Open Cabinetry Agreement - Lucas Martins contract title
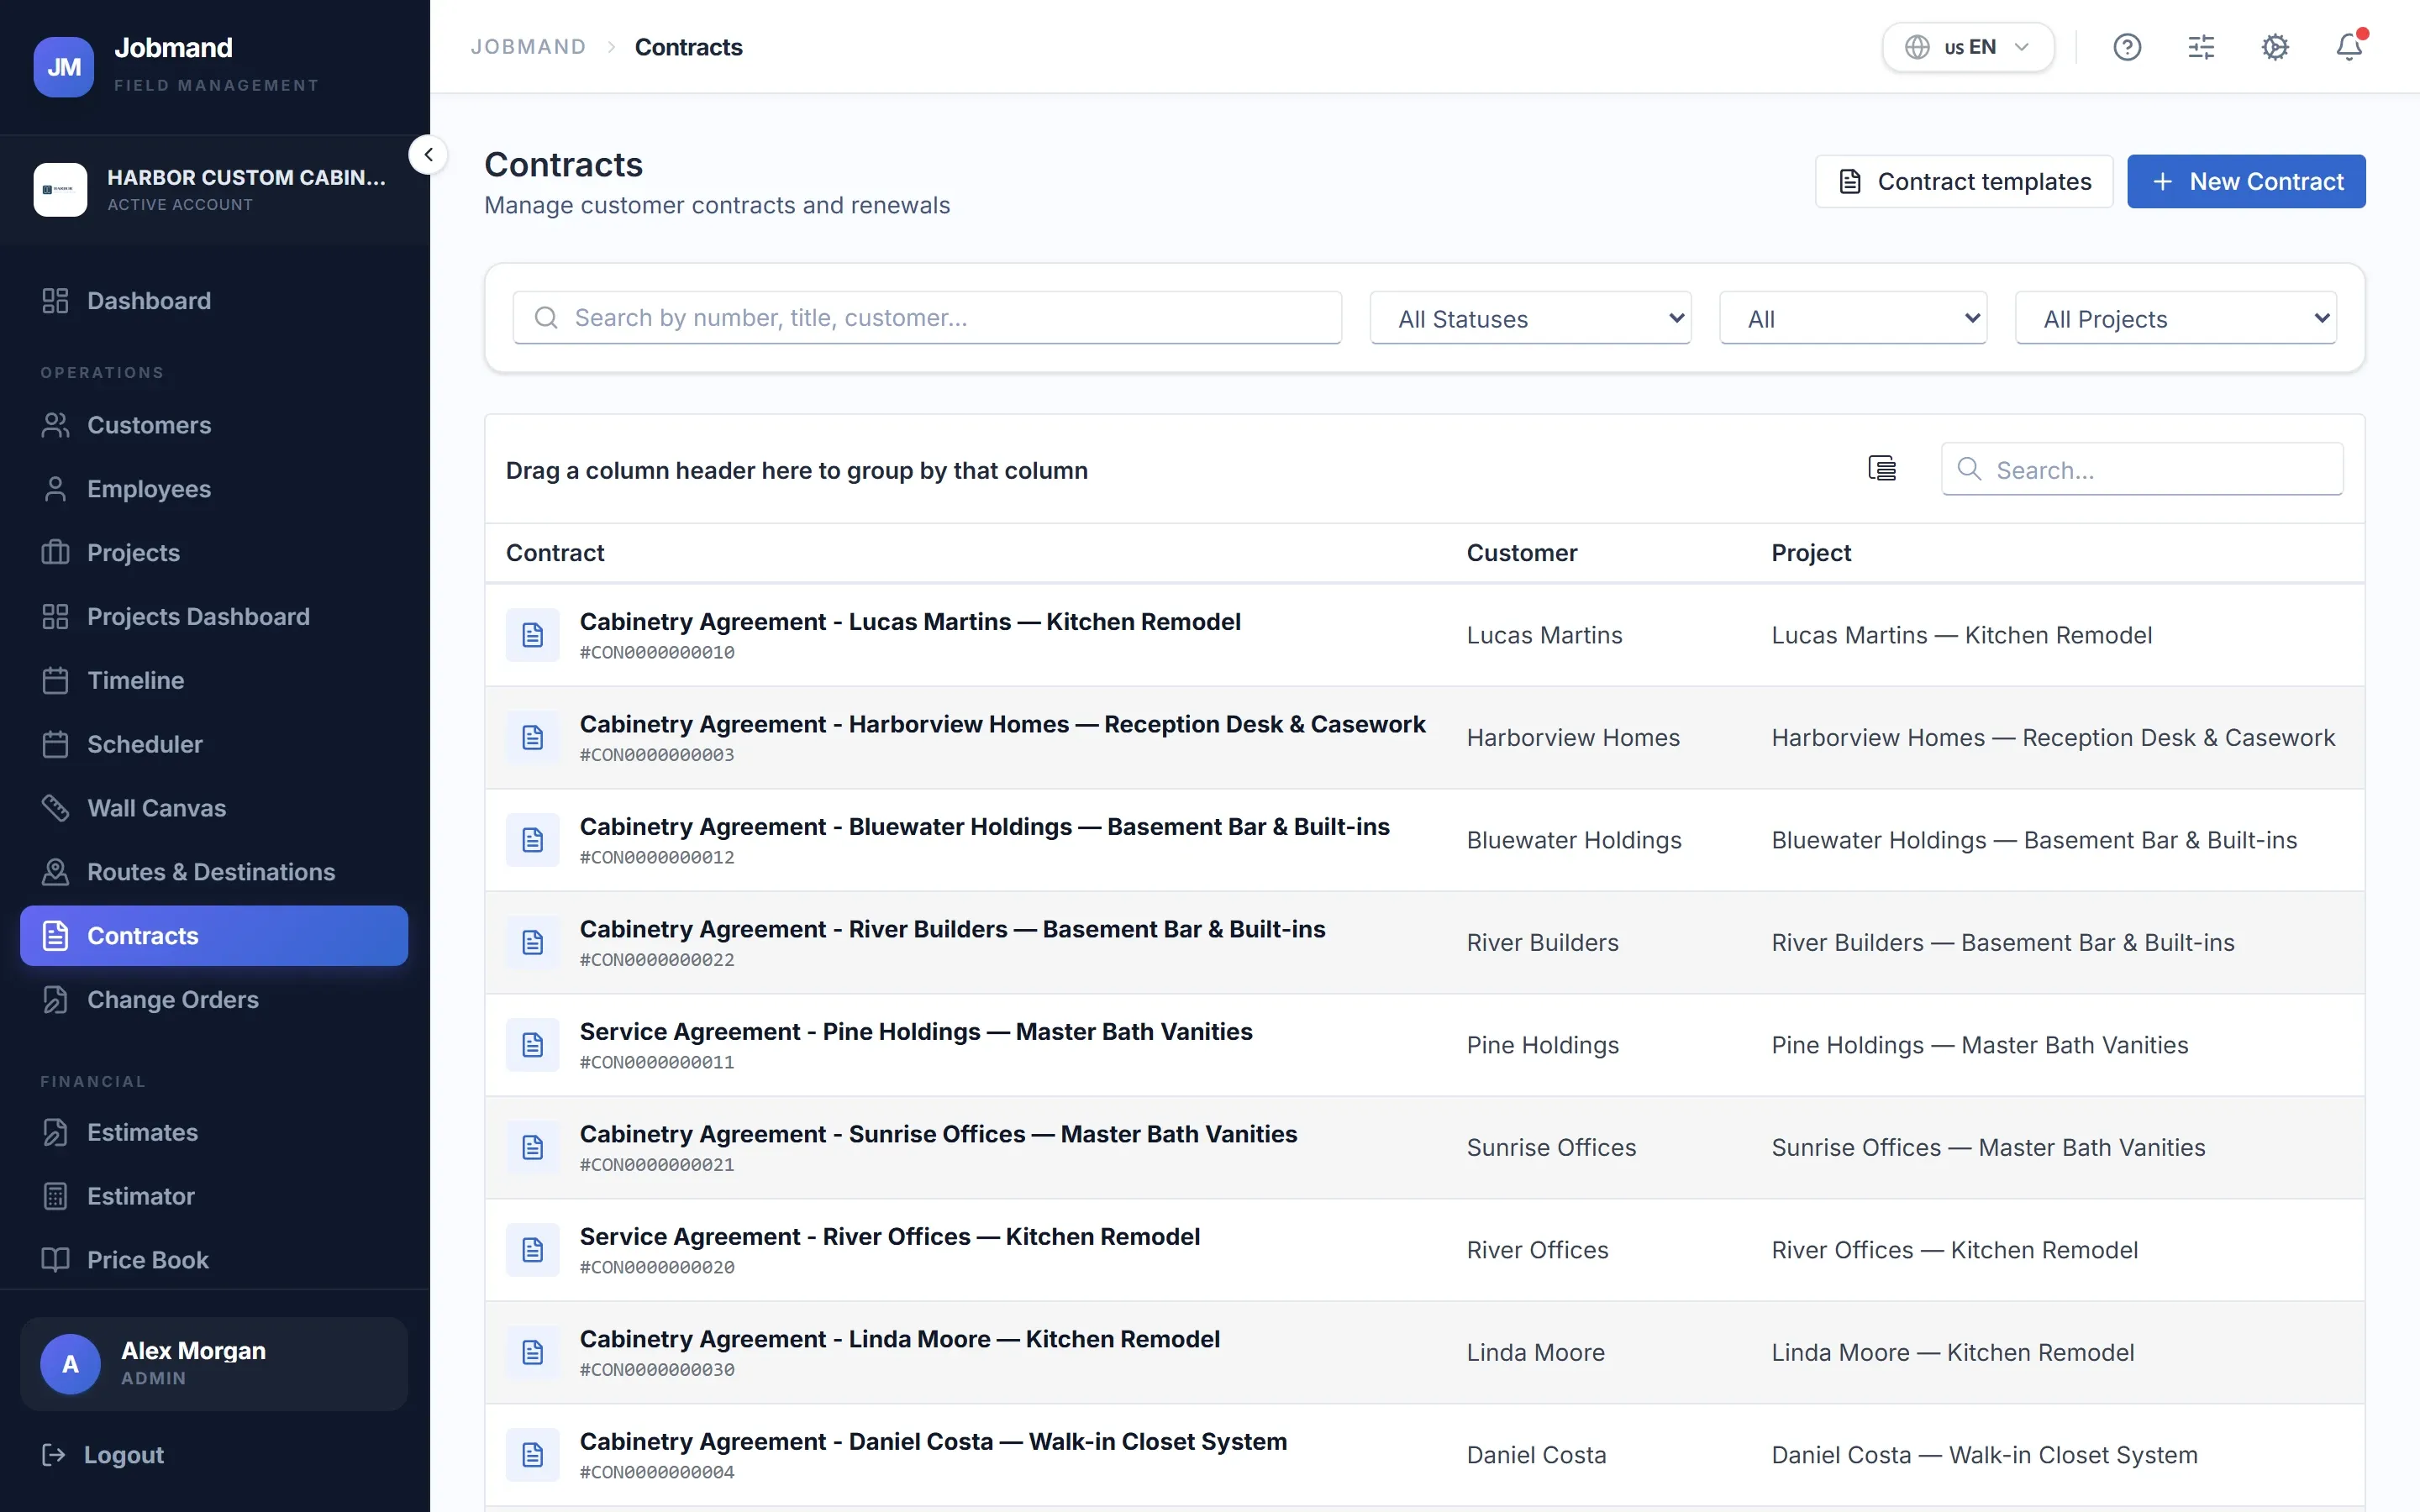Image resolution: width=2420 pixels, height=1512 pixels. pyautogui.click(x=910, y=622)
